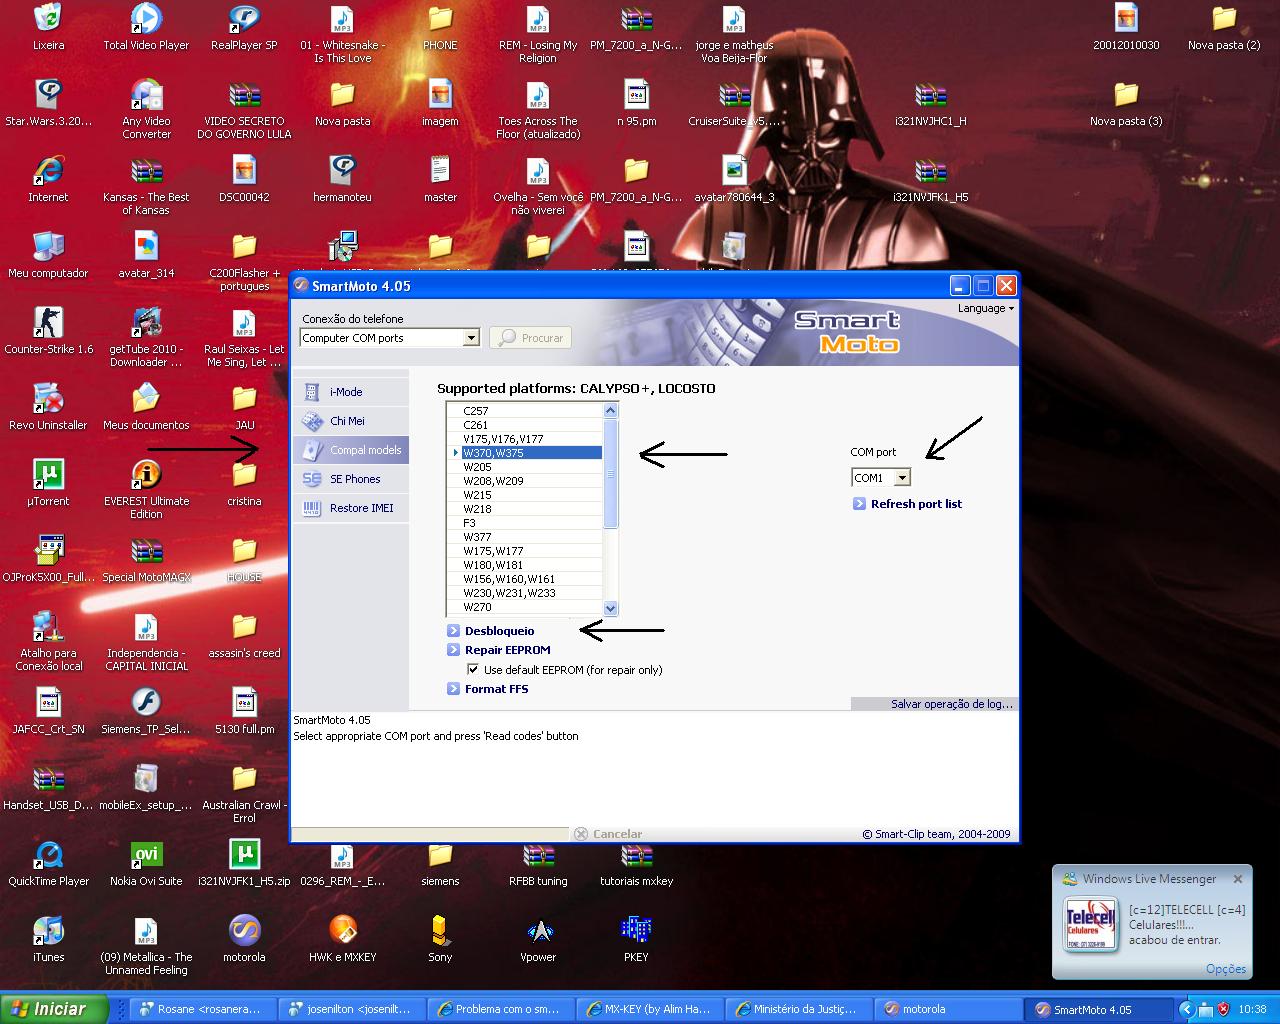Launch iTunes from the desktop
Screen dimensions: 1280x1024
coord(48,931)
